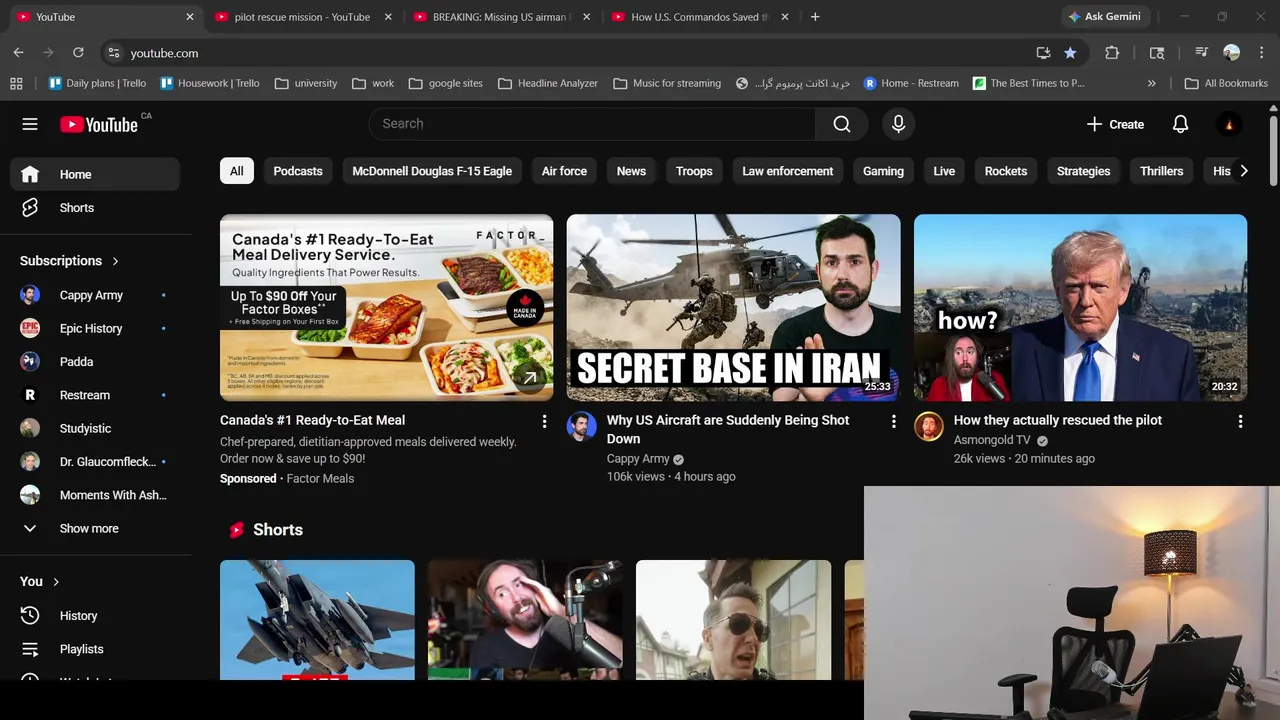Select the McDonnell Douglas F-15 Eagle chip
1280x720 pixels.
432,171
